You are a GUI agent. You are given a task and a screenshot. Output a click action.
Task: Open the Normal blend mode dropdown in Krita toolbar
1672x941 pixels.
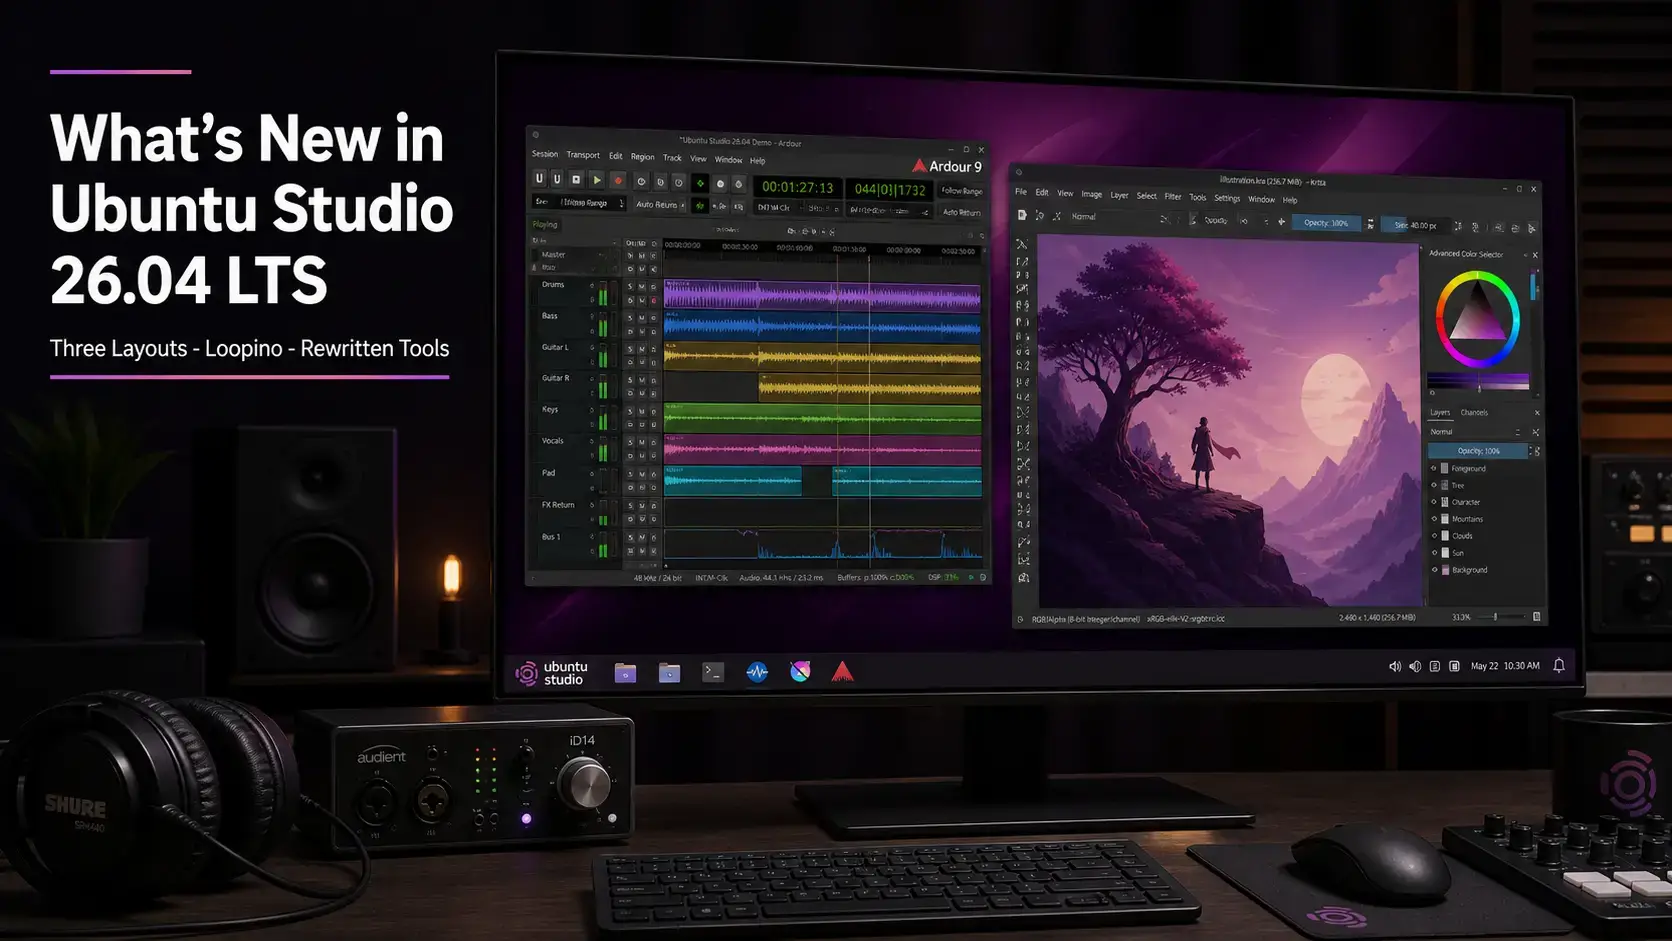[1119, 217]
